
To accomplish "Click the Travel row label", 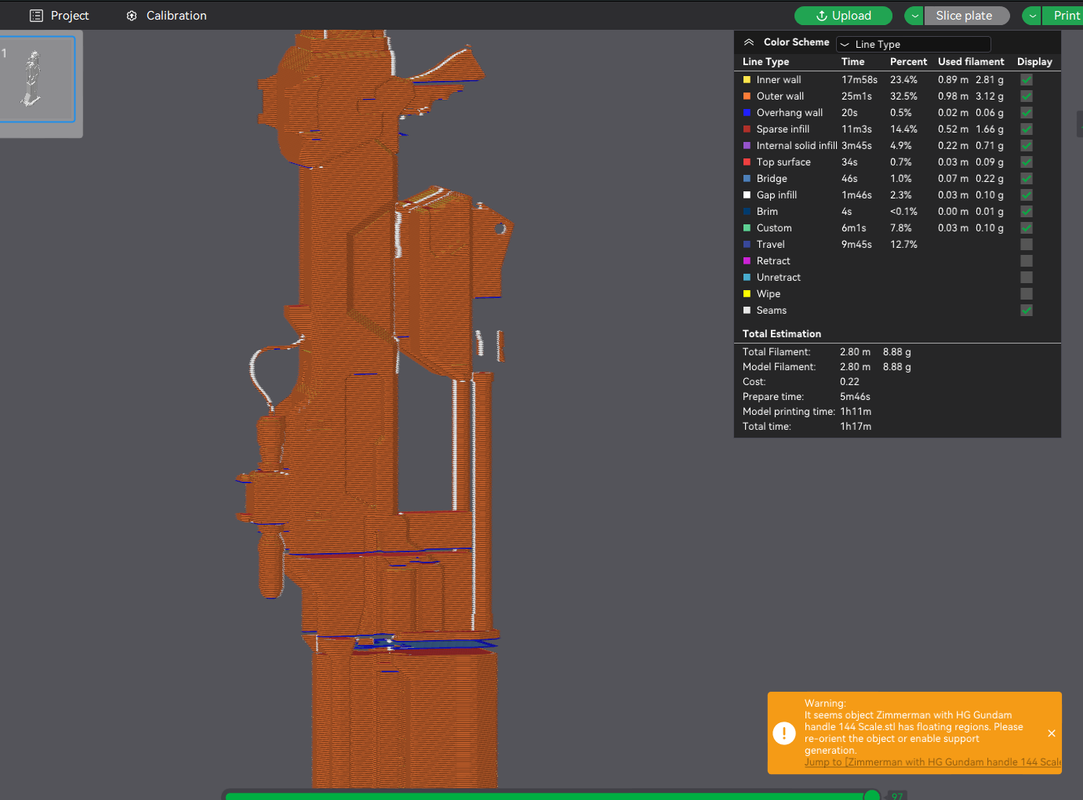I will tap(770, 245).
